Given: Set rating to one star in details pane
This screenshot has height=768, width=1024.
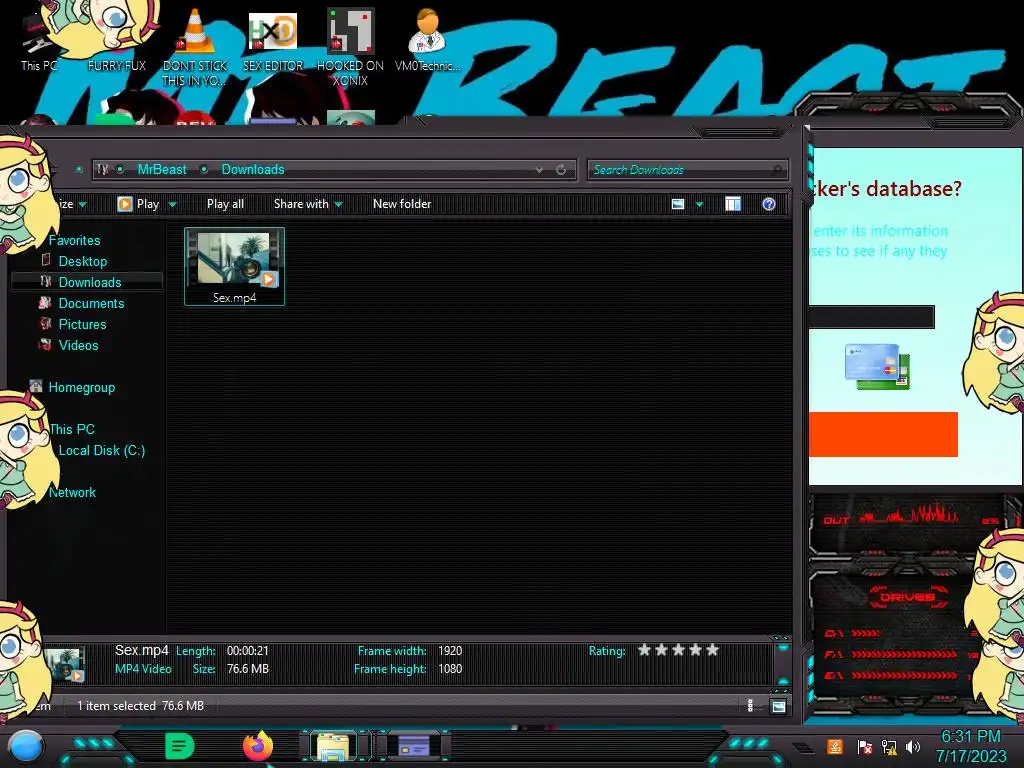Looking at the screenshot, I should click(x=645, y=650).
